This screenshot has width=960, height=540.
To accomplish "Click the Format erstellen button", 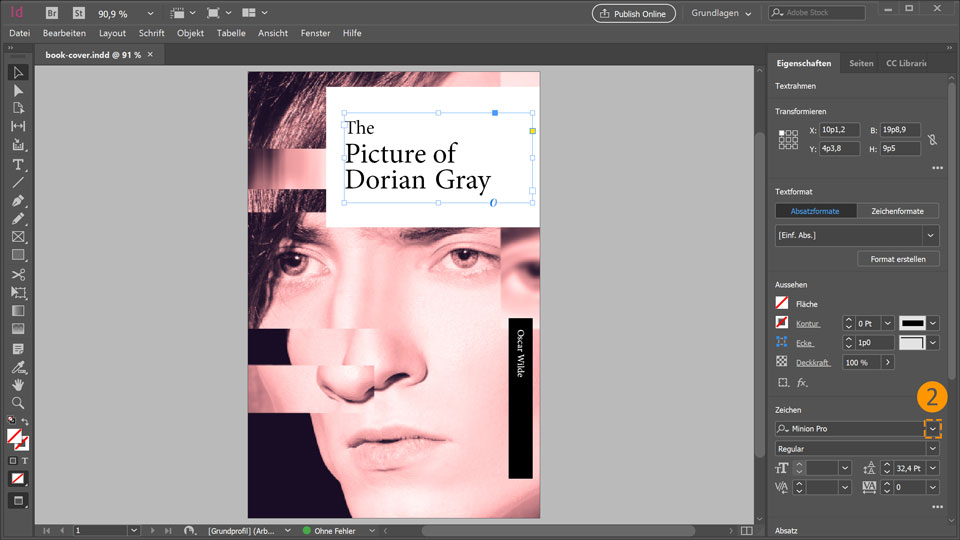I will point(897,259).
